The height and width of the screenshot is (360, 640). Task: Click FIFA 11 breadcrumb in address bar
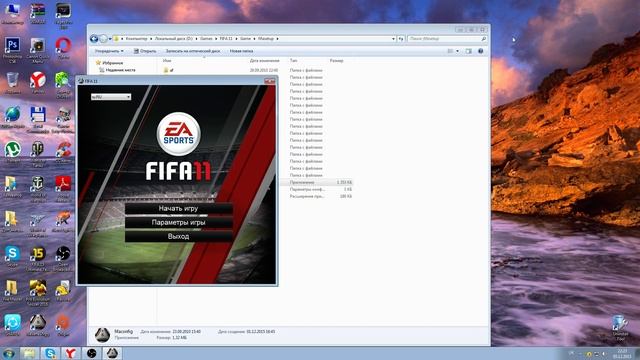pyautogui.click(x=226, y=39)
